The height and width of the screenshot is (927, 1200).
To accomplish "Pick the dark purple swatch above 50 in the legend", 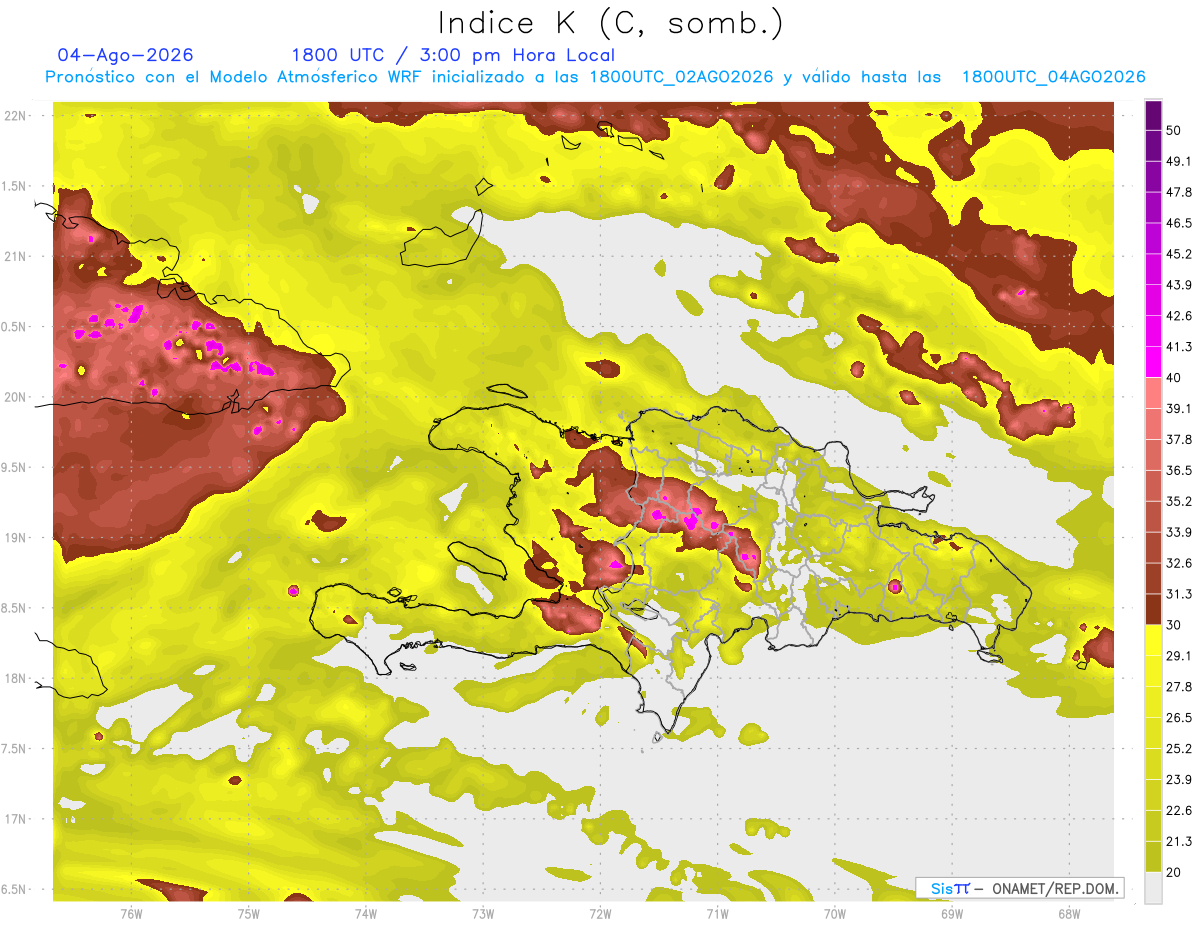I will coord(1153,115).
